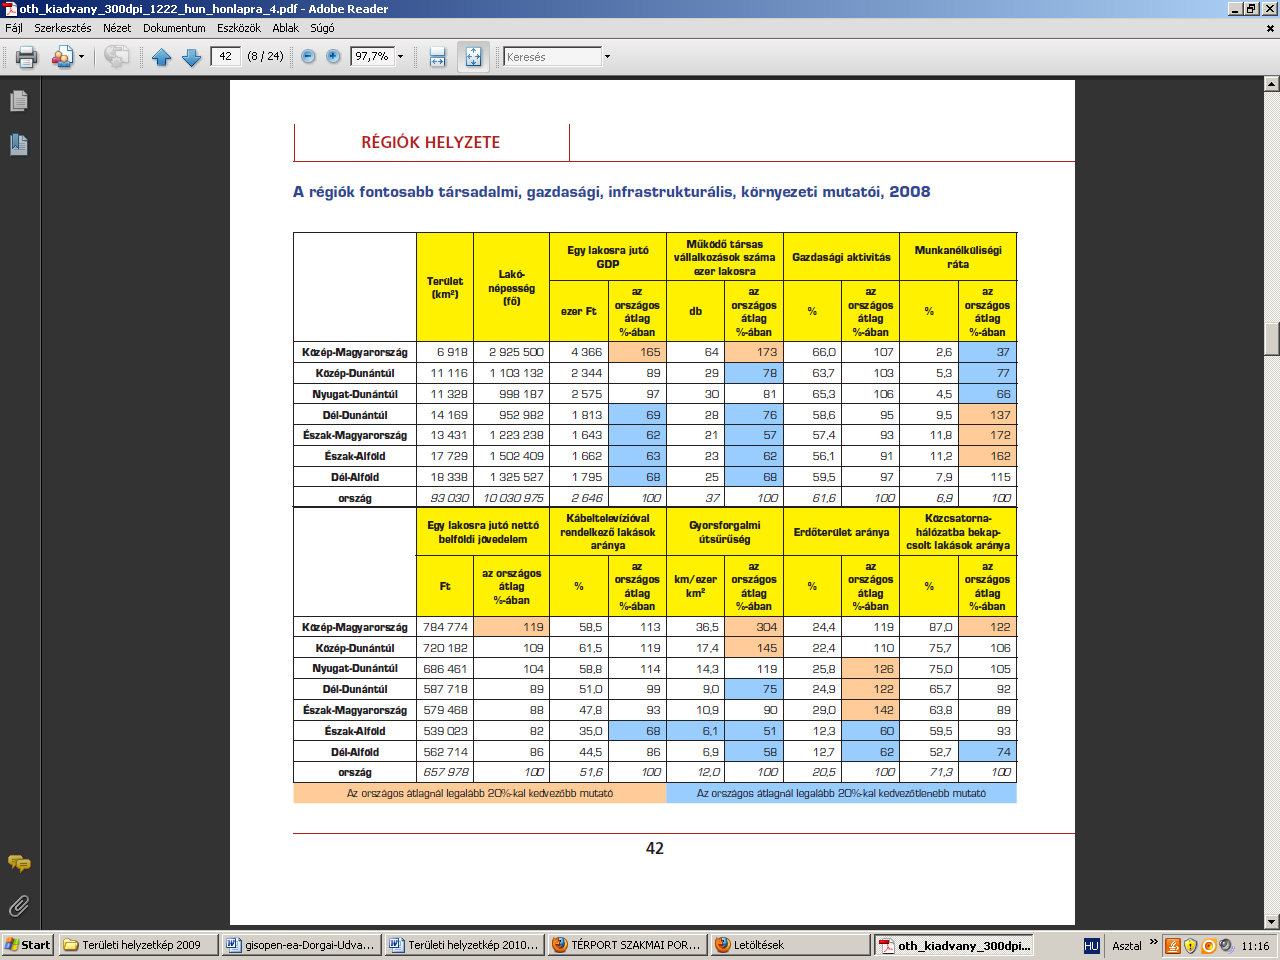Click the Adobe Reader title bar icon
This screenshot has height=960, width=1280.
coord(10,9)
